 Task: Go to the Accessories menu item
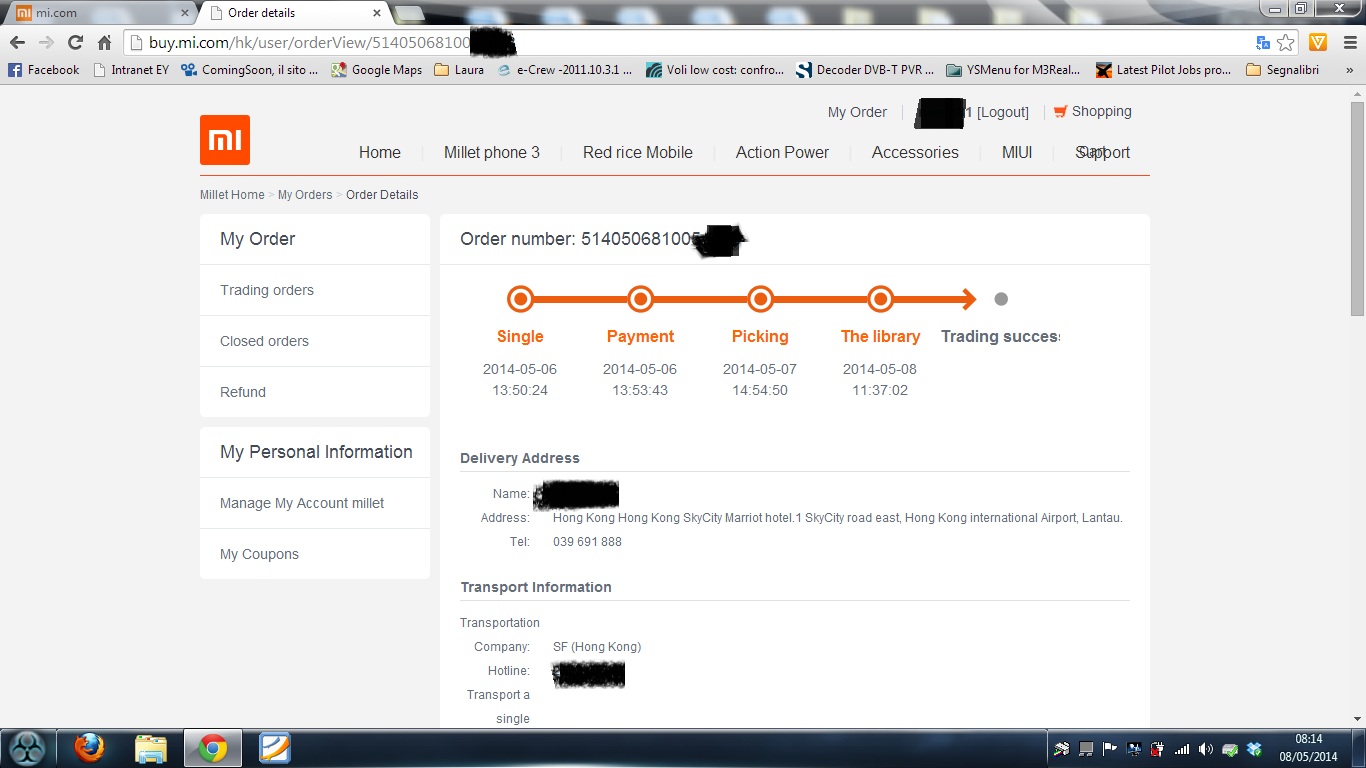(x=915, y=152)
